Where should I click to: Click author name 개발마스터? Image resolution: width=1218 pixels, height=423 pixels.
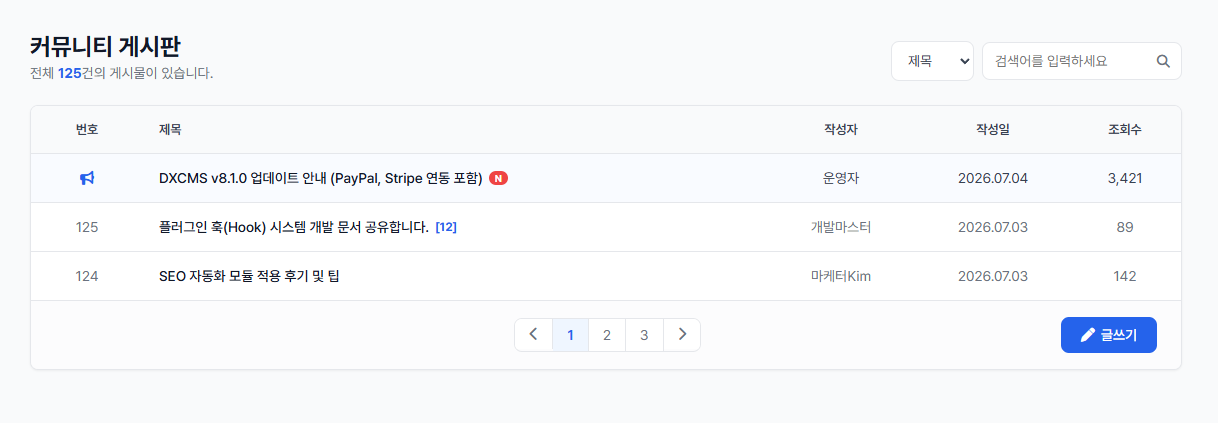pos(841,227)
